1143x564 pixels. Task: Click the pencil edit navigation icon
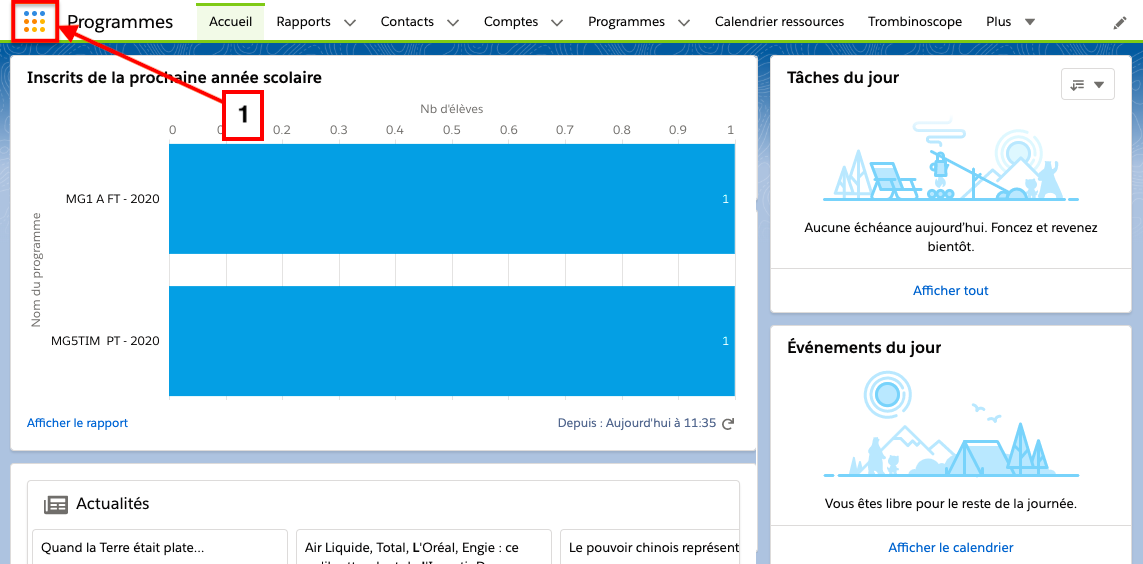point(1120,22)
